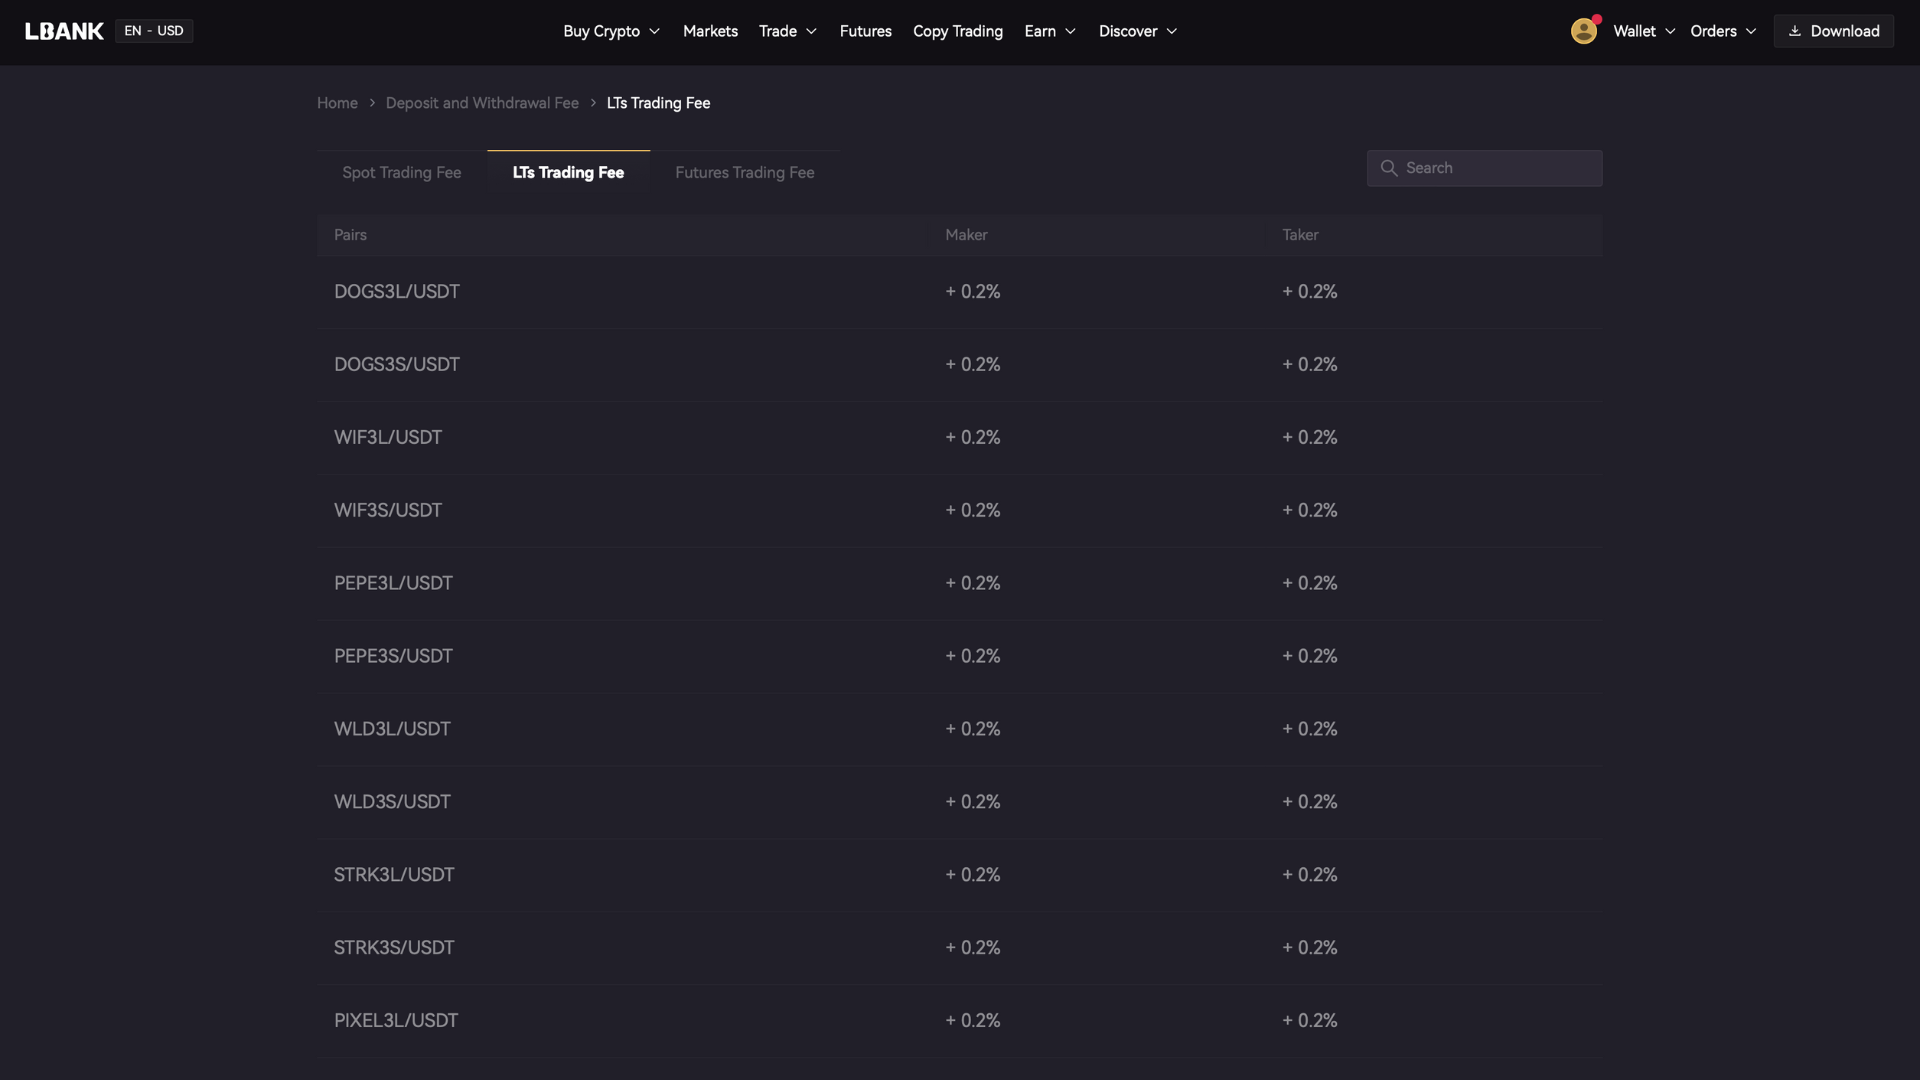Image resolution: width=1920 pixels, height=1080 pixels.
Task: Open Copy Trading page
Action: pyautogui.click(x=958, y=31)
